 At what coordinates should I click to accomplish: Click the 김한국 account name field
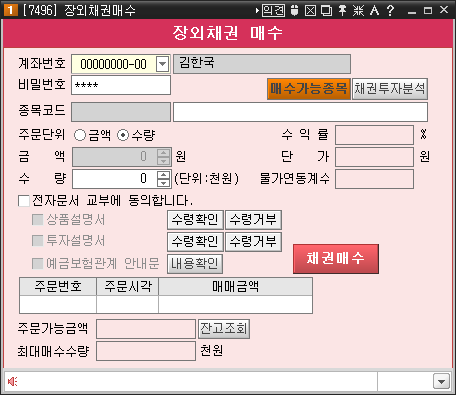(x=262, y=64)
